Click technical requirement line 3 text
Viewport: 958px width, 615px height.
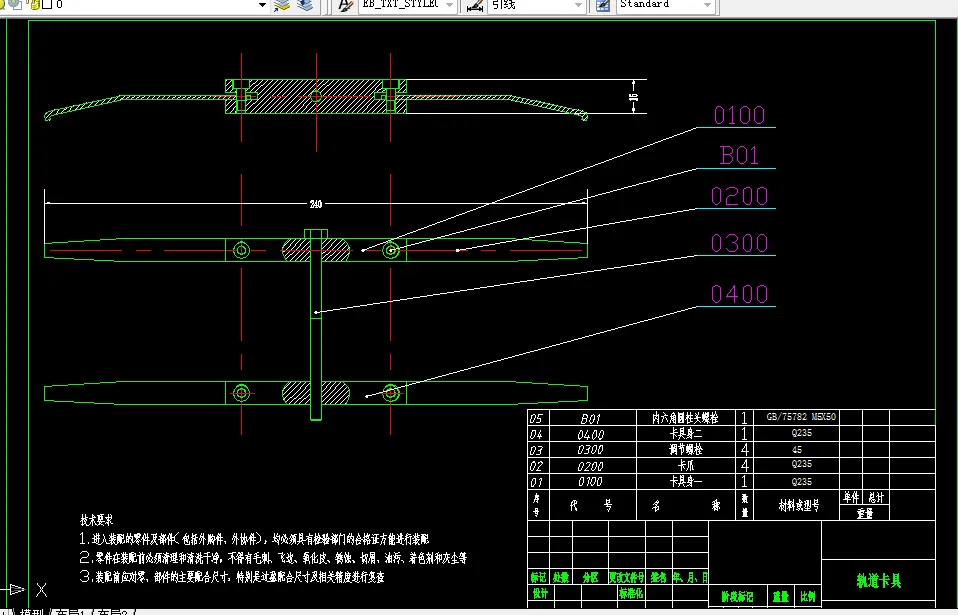pyautogui.click(x=232, y=577)
